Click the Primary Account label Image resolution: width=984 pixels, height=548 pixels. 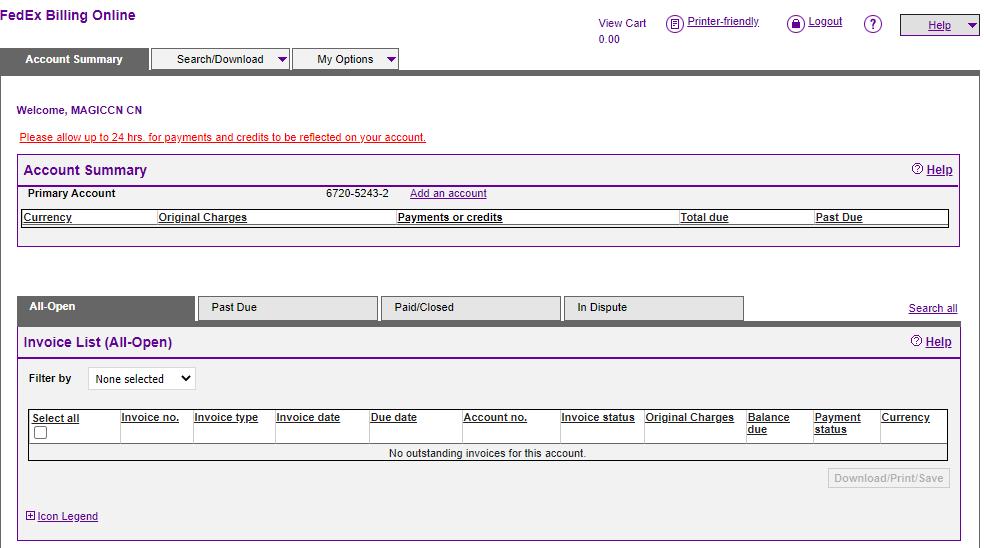pyautogui.click(x=72, y=193)
